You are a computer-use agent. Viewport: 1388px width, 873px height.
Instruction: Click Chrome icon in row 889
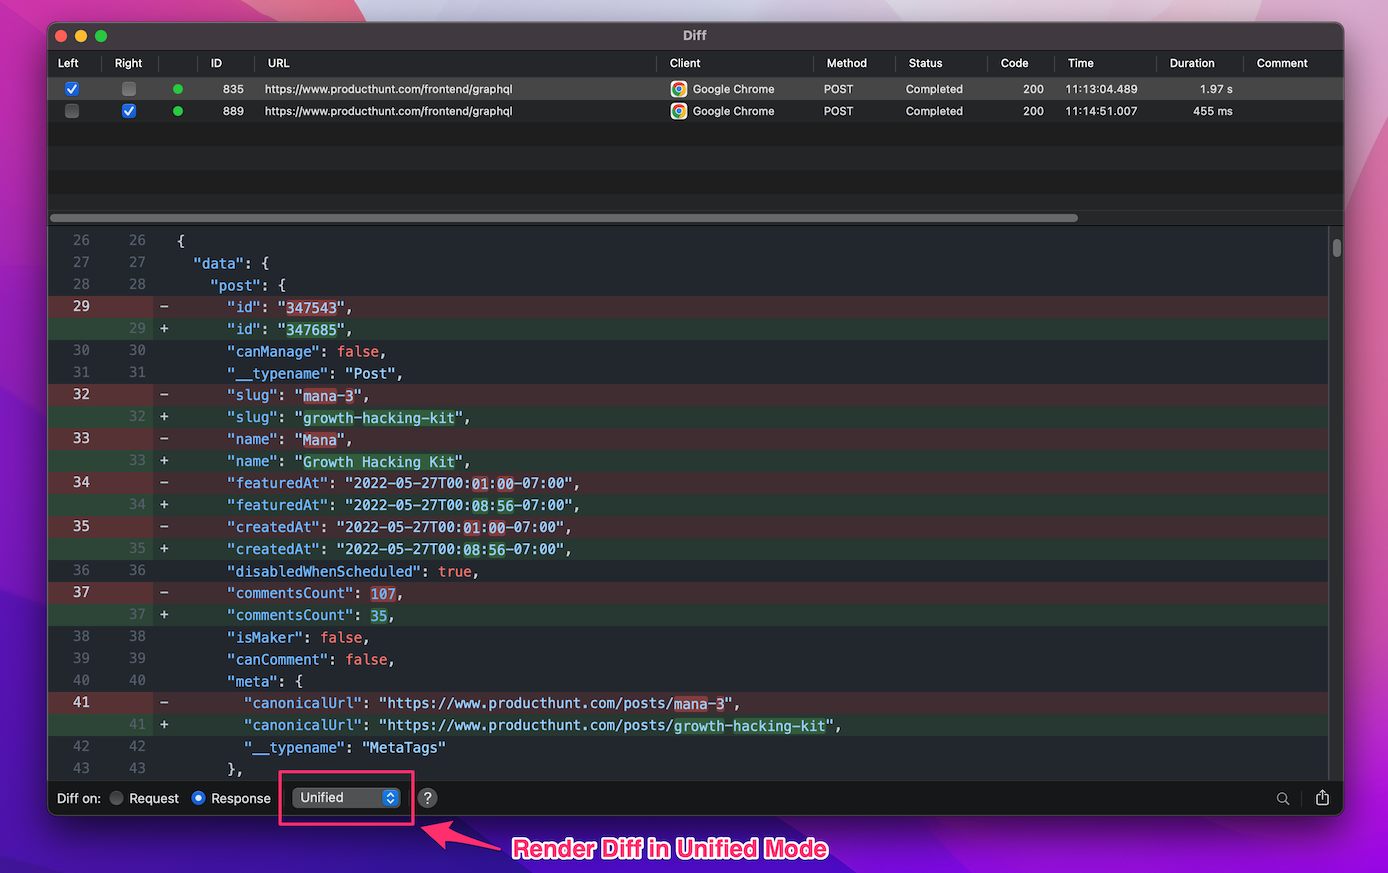pyautogui.click(x=679, y=111)
